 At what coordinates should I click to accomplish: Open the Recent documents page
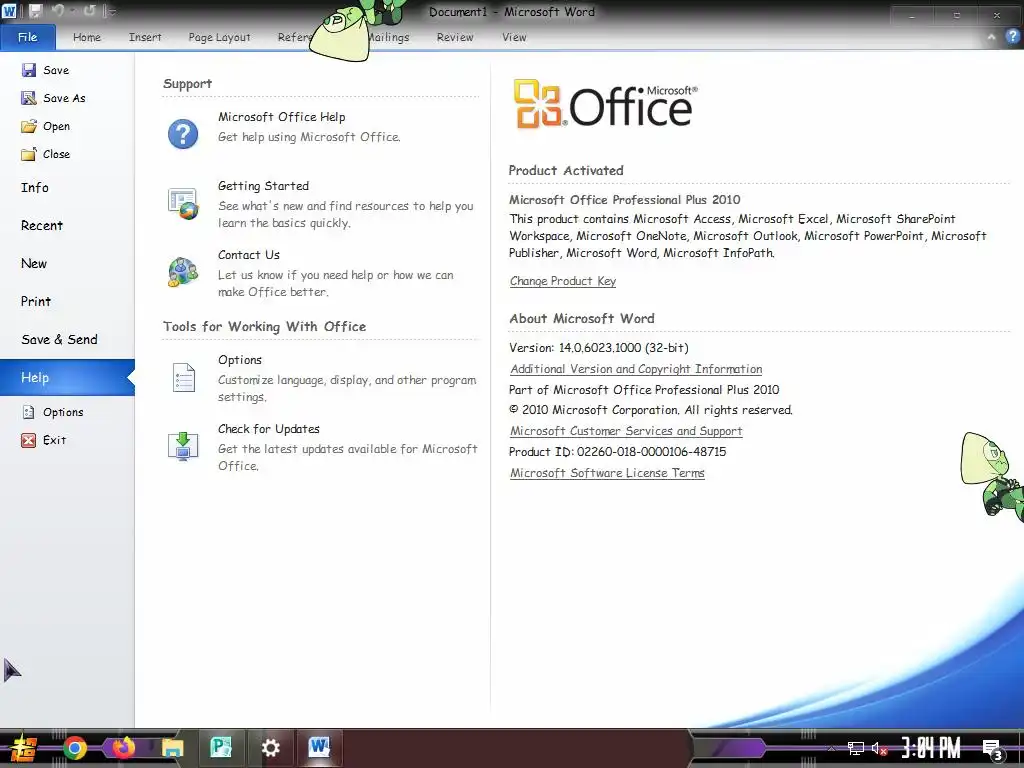tap(42, 226)
